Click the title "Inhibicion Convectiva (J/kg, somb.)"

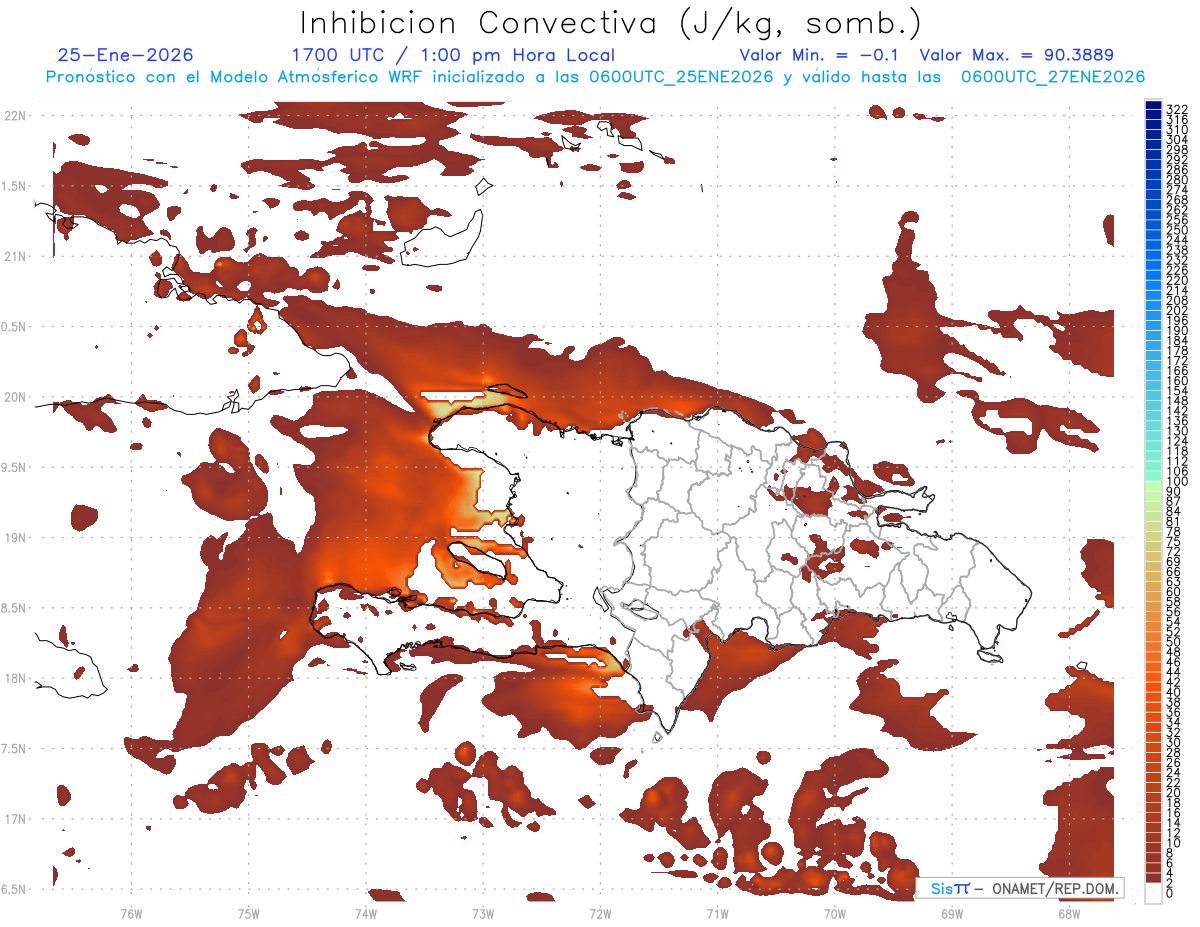click(611, 24)
